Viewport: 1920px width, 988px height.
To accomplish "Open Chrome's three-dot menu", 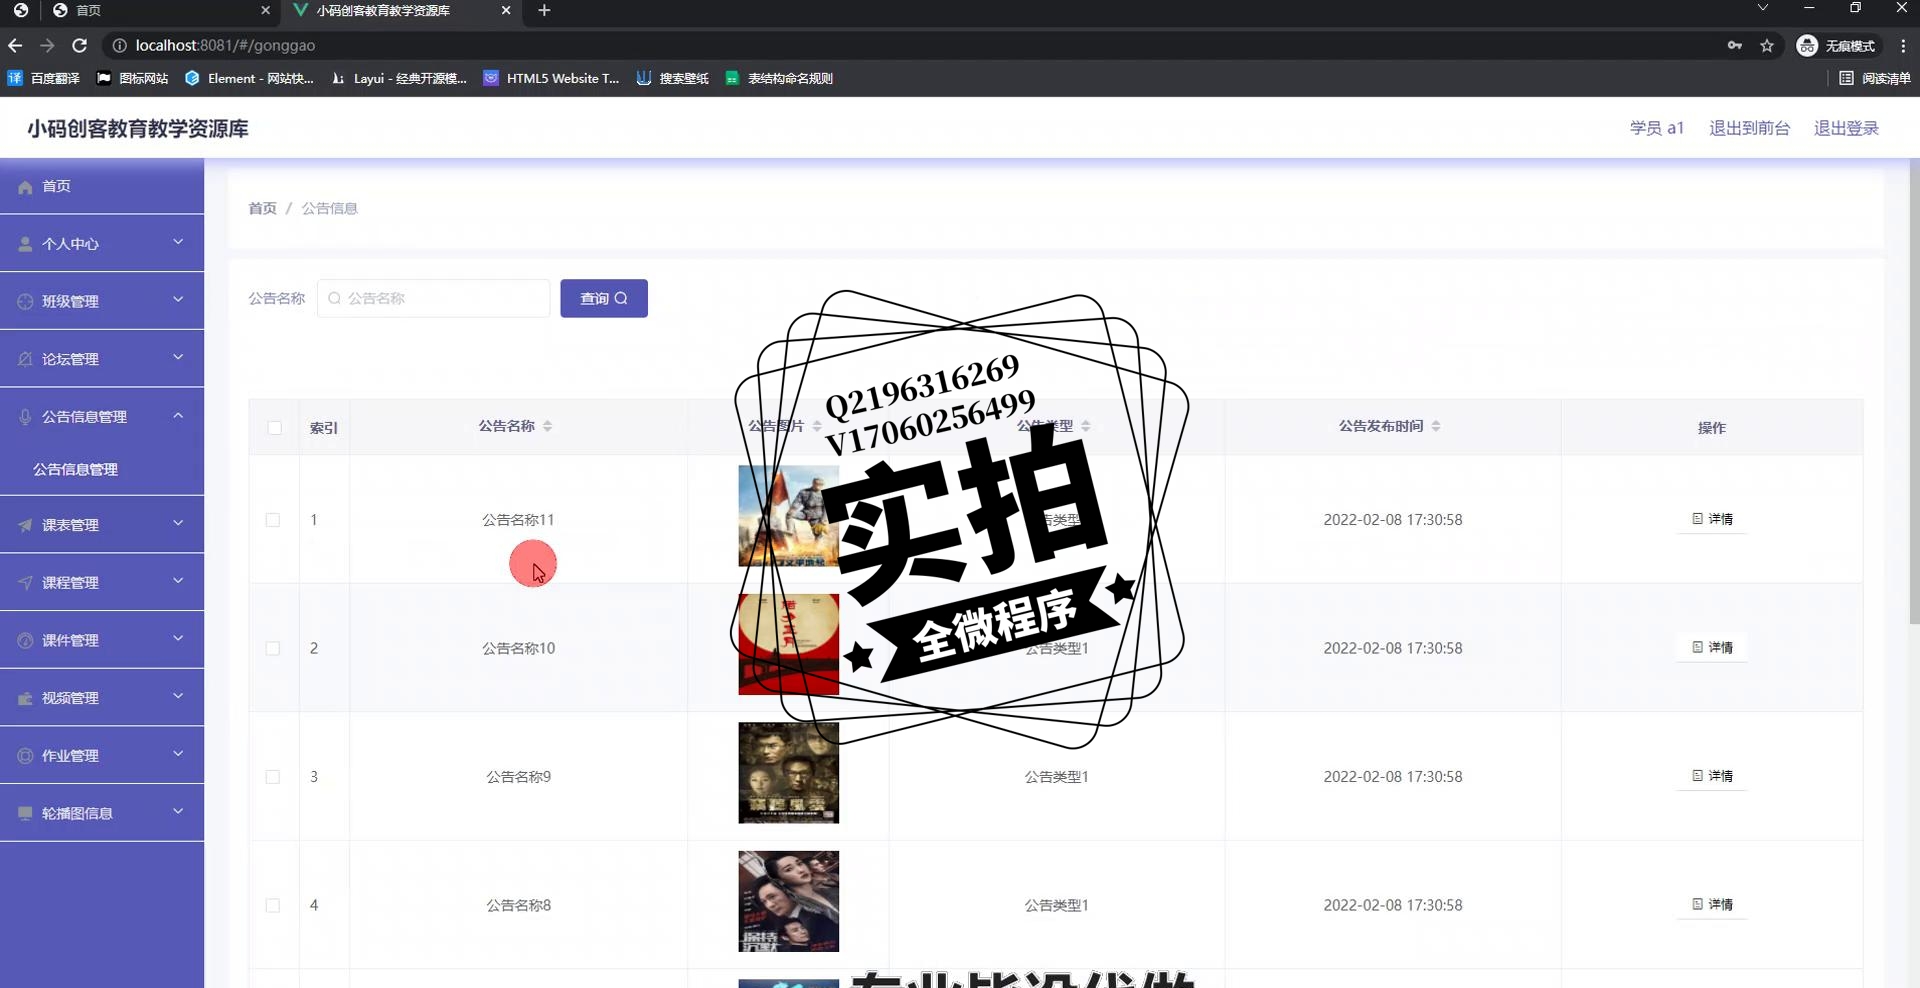I will [x=1903, y=46].
